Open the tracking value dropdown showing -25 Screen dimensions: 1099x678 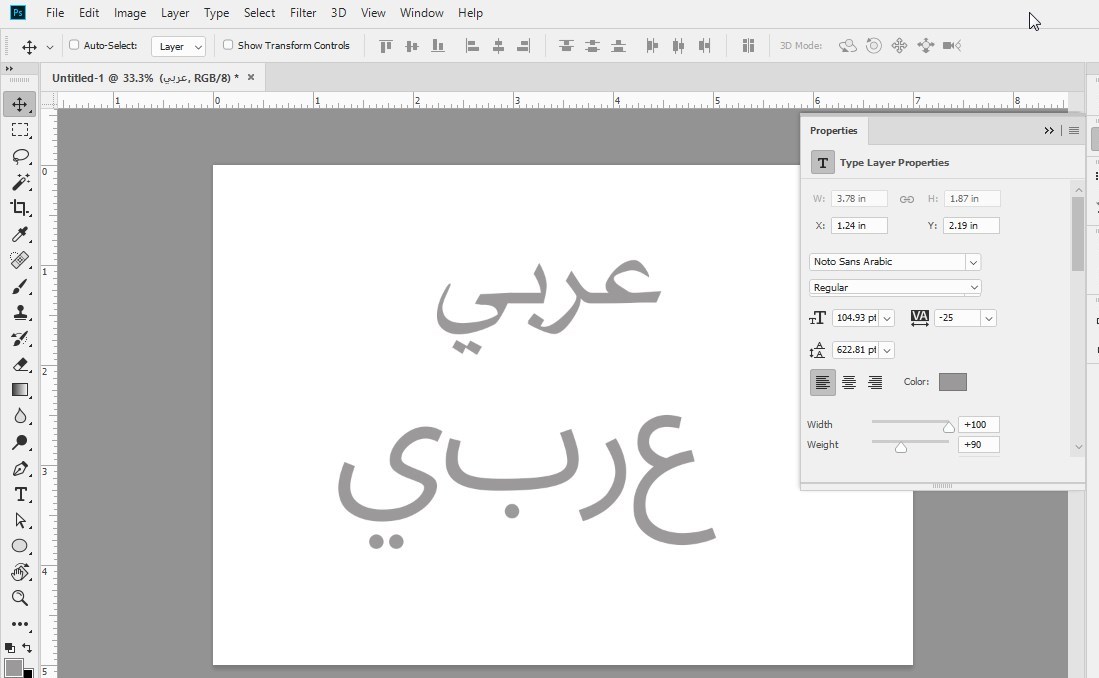[988, 318]
